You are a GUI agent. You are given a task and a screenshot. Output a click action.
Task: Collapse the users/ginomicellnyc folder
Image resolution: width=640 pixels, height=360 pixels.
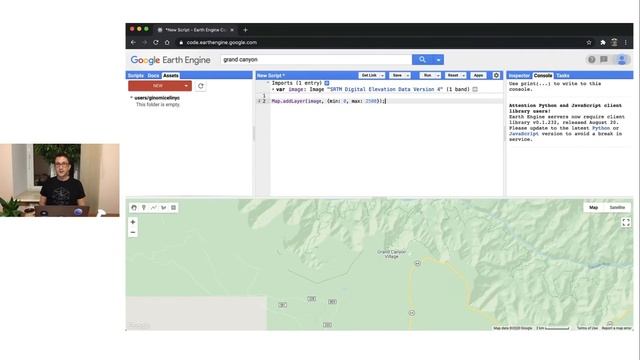click(131, 98)
